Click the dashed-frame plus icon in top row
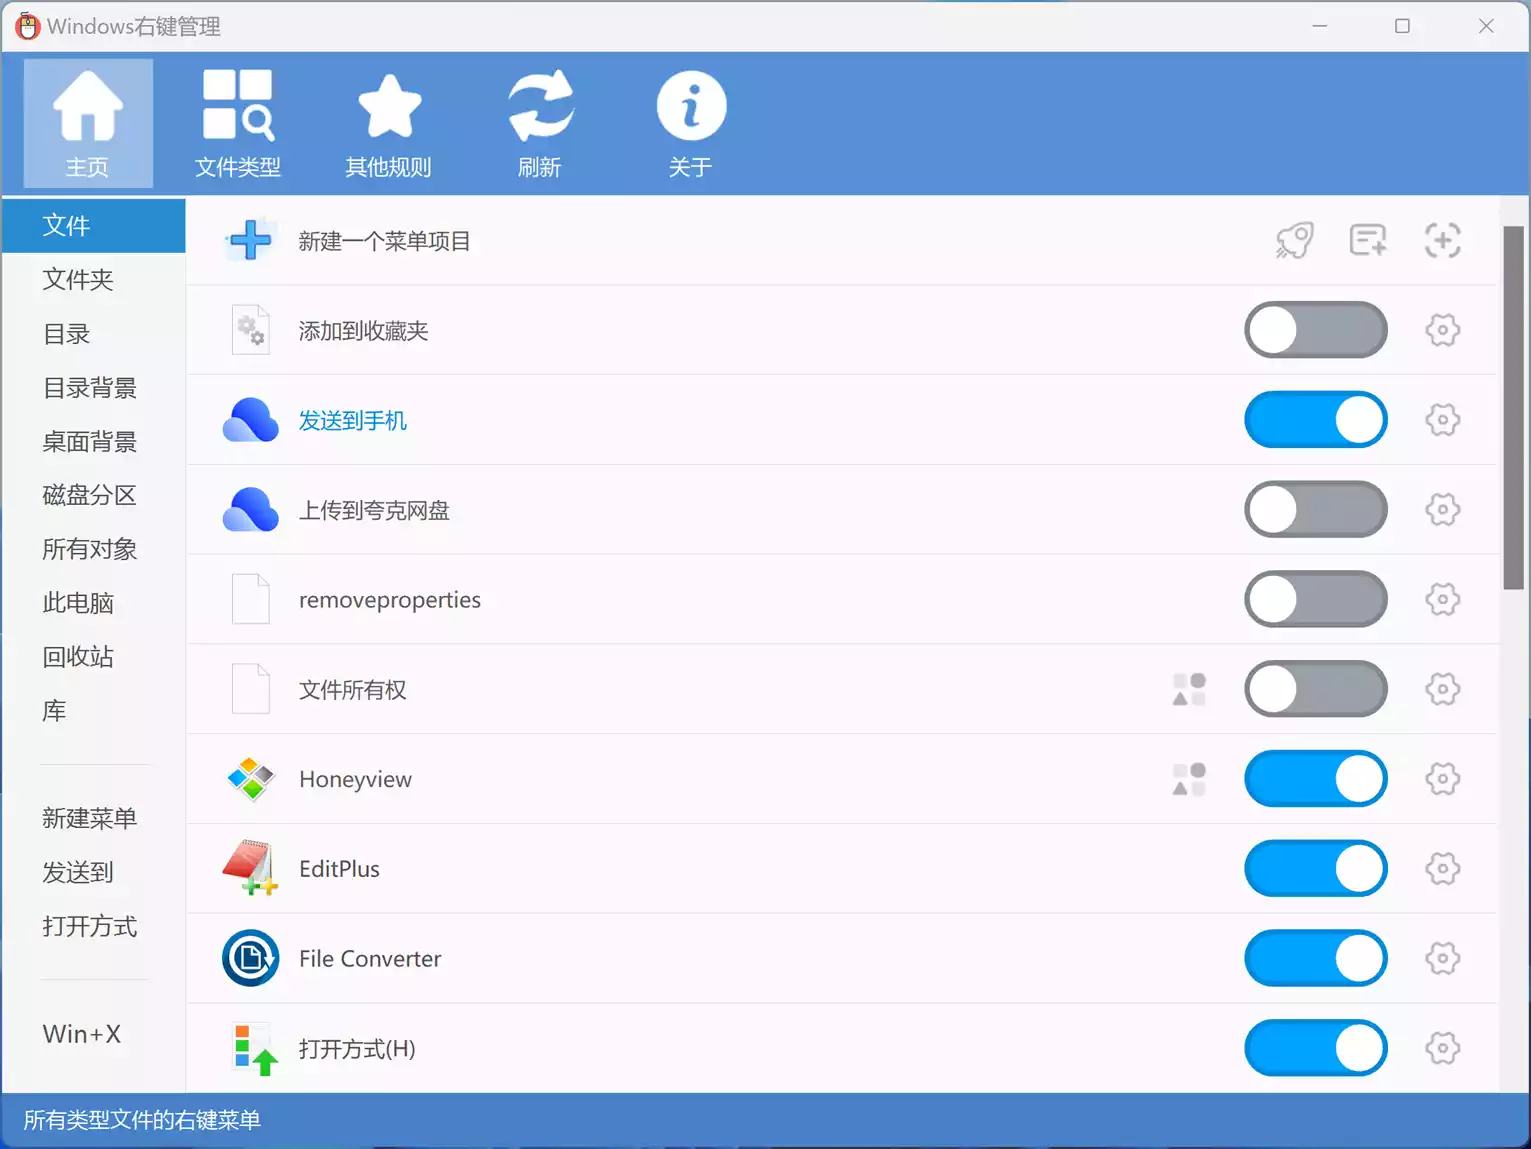The height and width of the screenshot is (1149, 1531). click(x=1442, y=241)
